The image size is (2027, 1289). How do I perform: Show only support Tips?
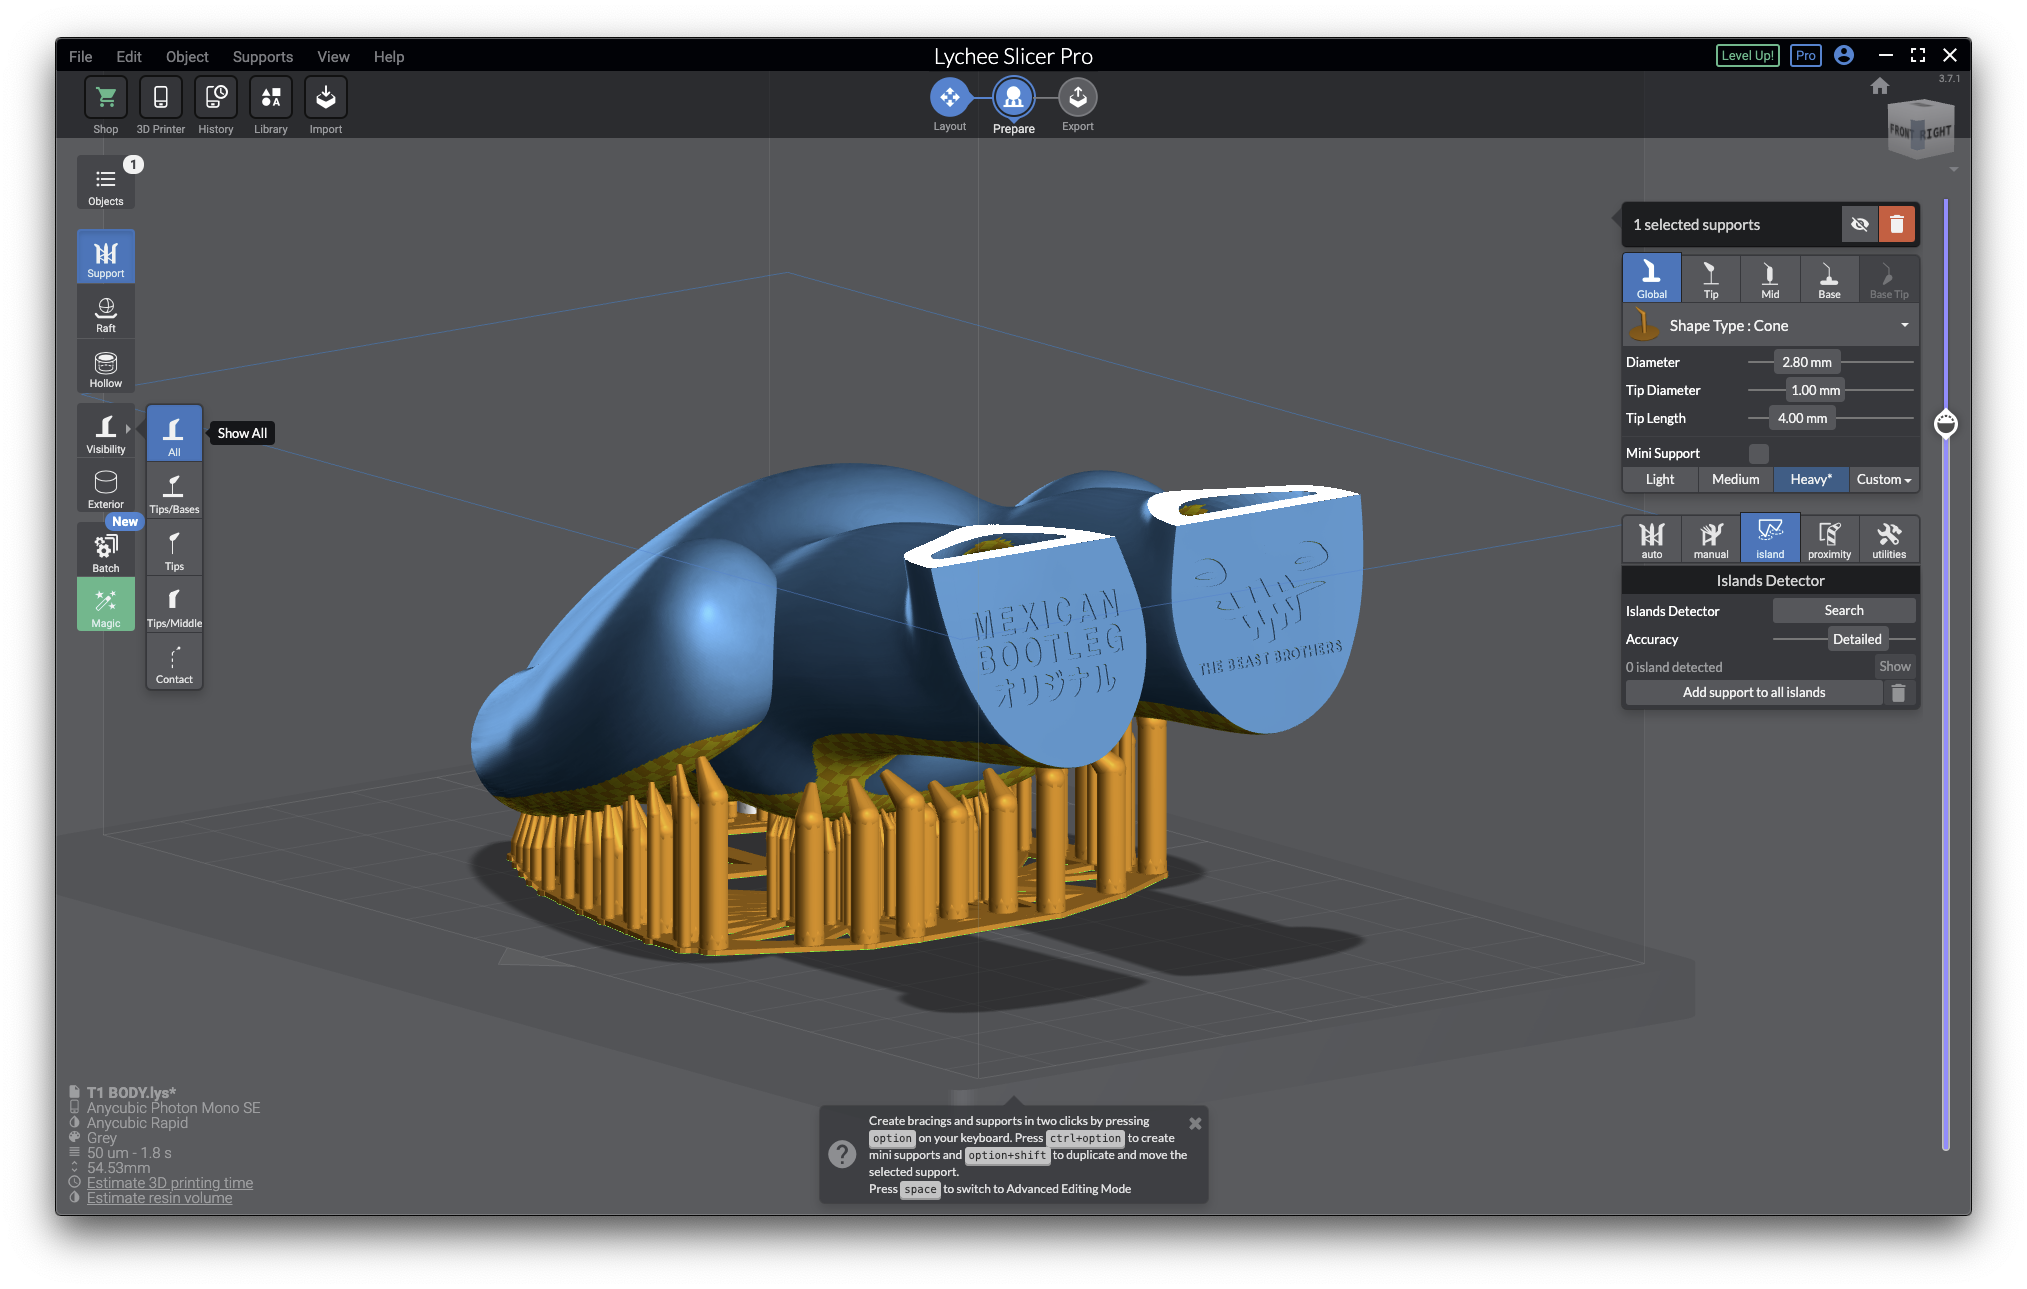click(x=174, y=549)
